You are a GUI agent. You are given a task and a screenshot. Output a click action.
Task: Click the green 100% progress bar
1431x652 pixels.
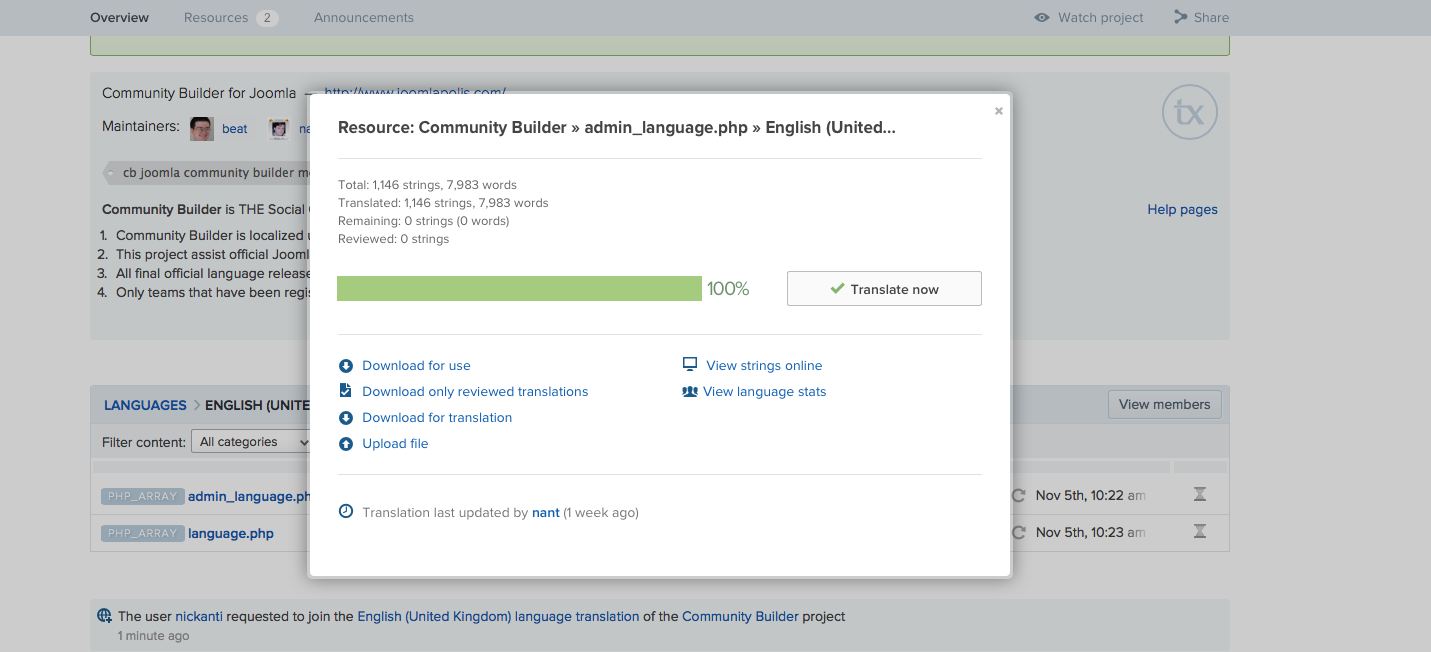pyautogui.click(x=519, y=289)
